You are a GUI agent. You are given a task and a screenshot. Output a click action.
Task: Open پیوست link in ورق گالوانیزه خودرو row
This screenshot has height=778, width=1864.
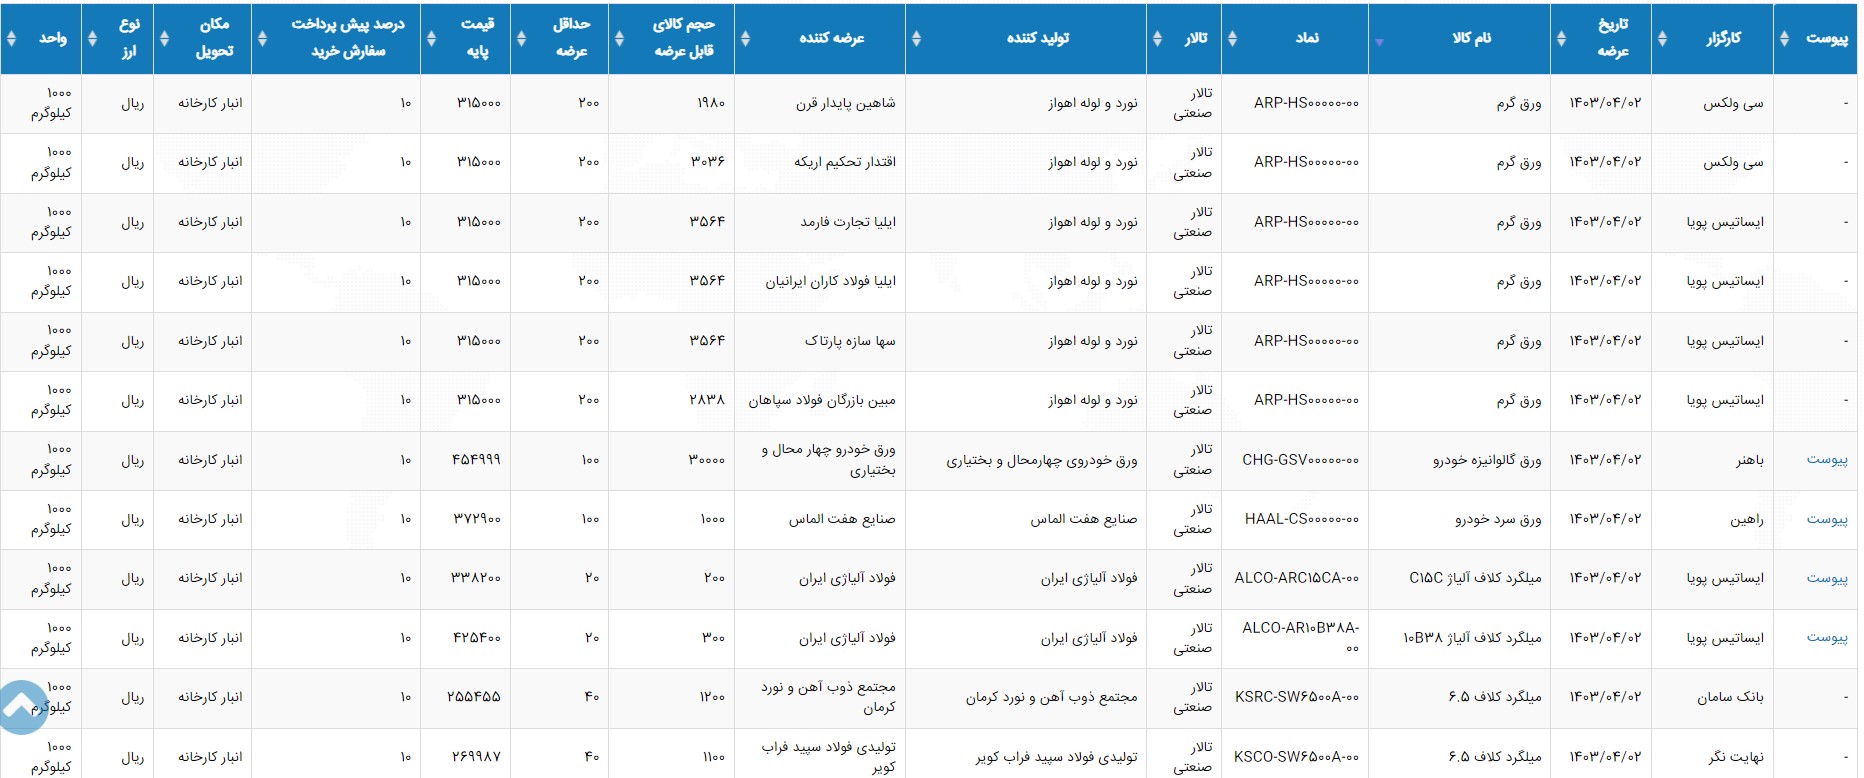(1826, 460)
